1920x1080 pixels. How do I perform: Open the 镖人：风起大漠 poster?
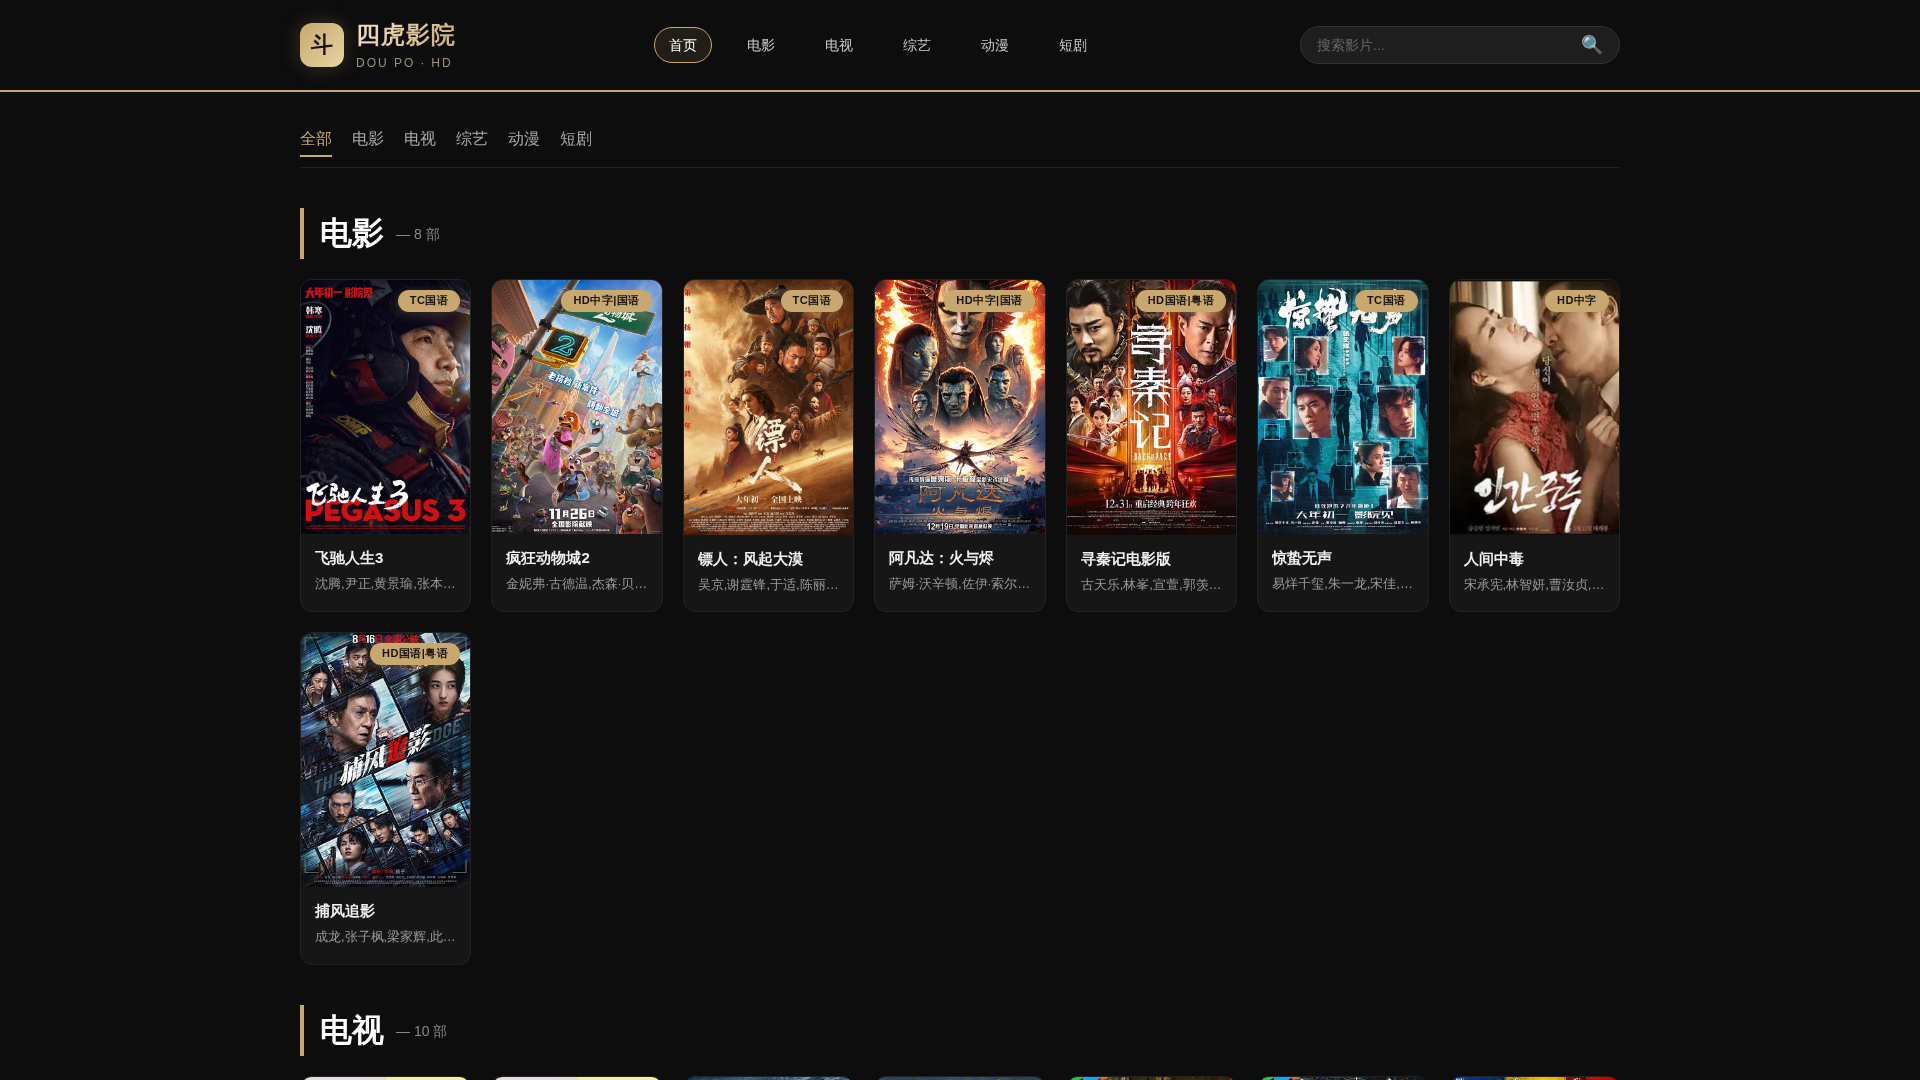tap(768, 407)
